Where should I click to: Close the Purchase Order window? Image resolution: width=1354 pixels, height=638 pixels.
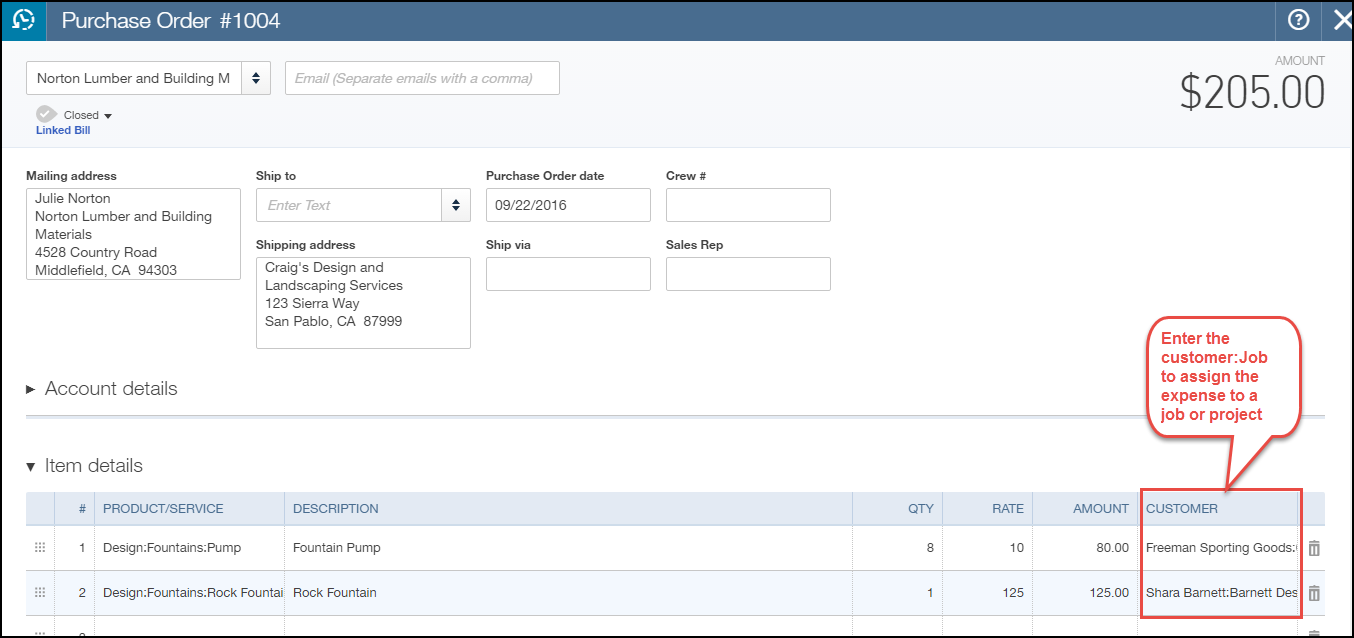(1341, 20)
